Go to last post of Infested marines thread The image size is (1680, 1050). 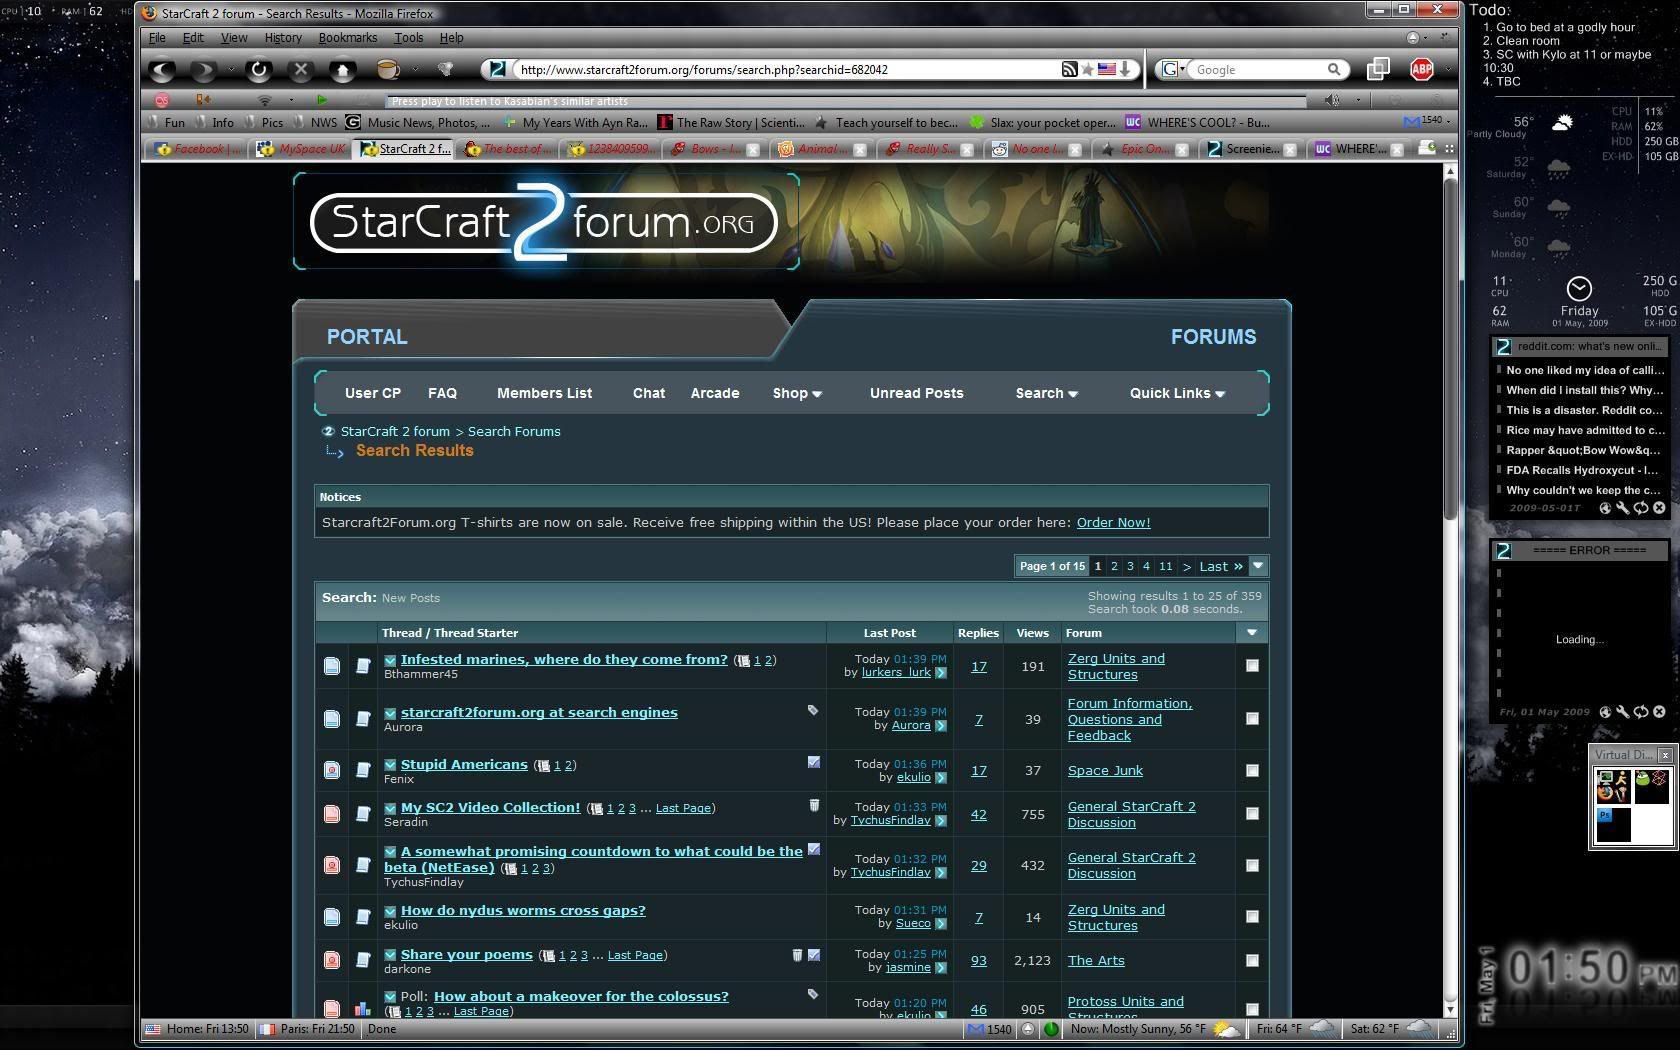(940, 673)
